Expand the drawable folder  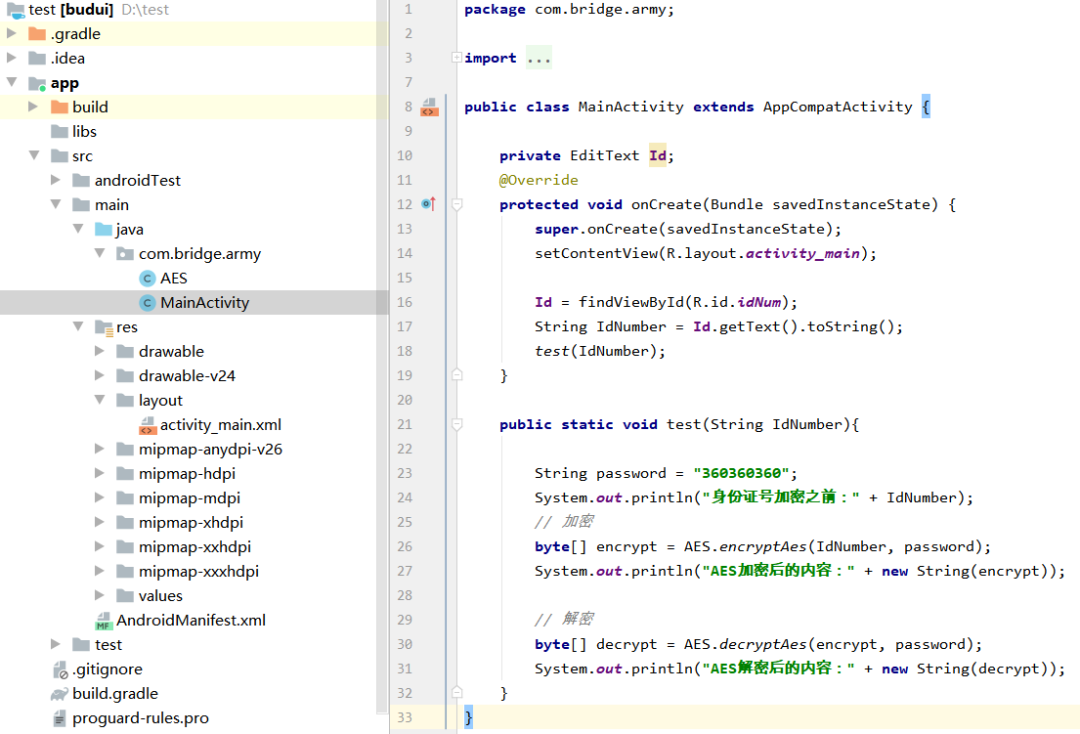(99, 351)
